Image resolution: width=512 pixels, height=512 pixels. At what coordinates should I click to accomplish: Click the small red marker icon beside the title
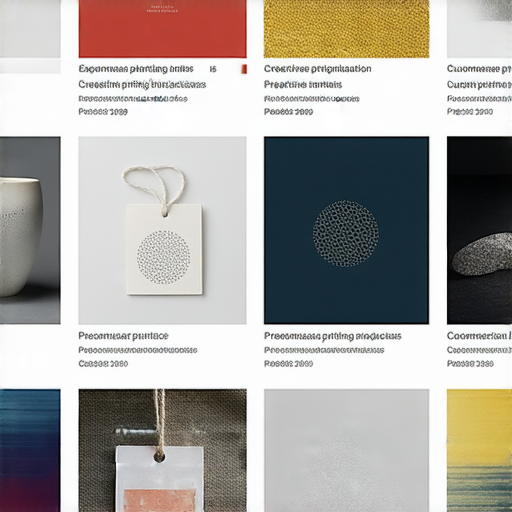pyautogui.click(x=244, y=69)
